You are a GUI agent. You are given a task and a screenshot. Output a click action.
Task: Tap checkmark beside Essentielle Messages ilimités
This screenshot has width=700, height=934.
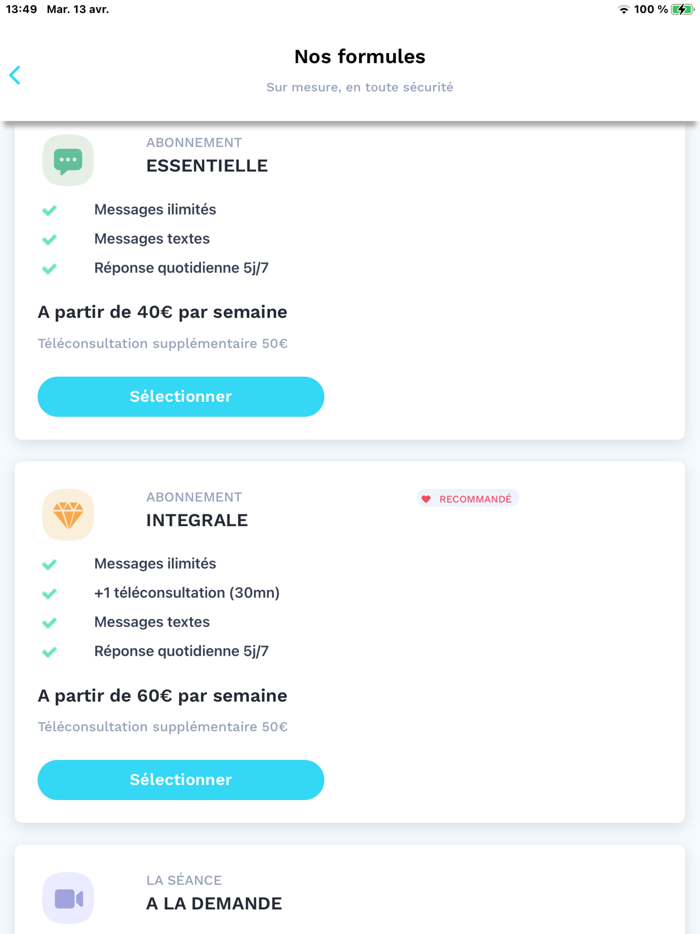(49, 210)
